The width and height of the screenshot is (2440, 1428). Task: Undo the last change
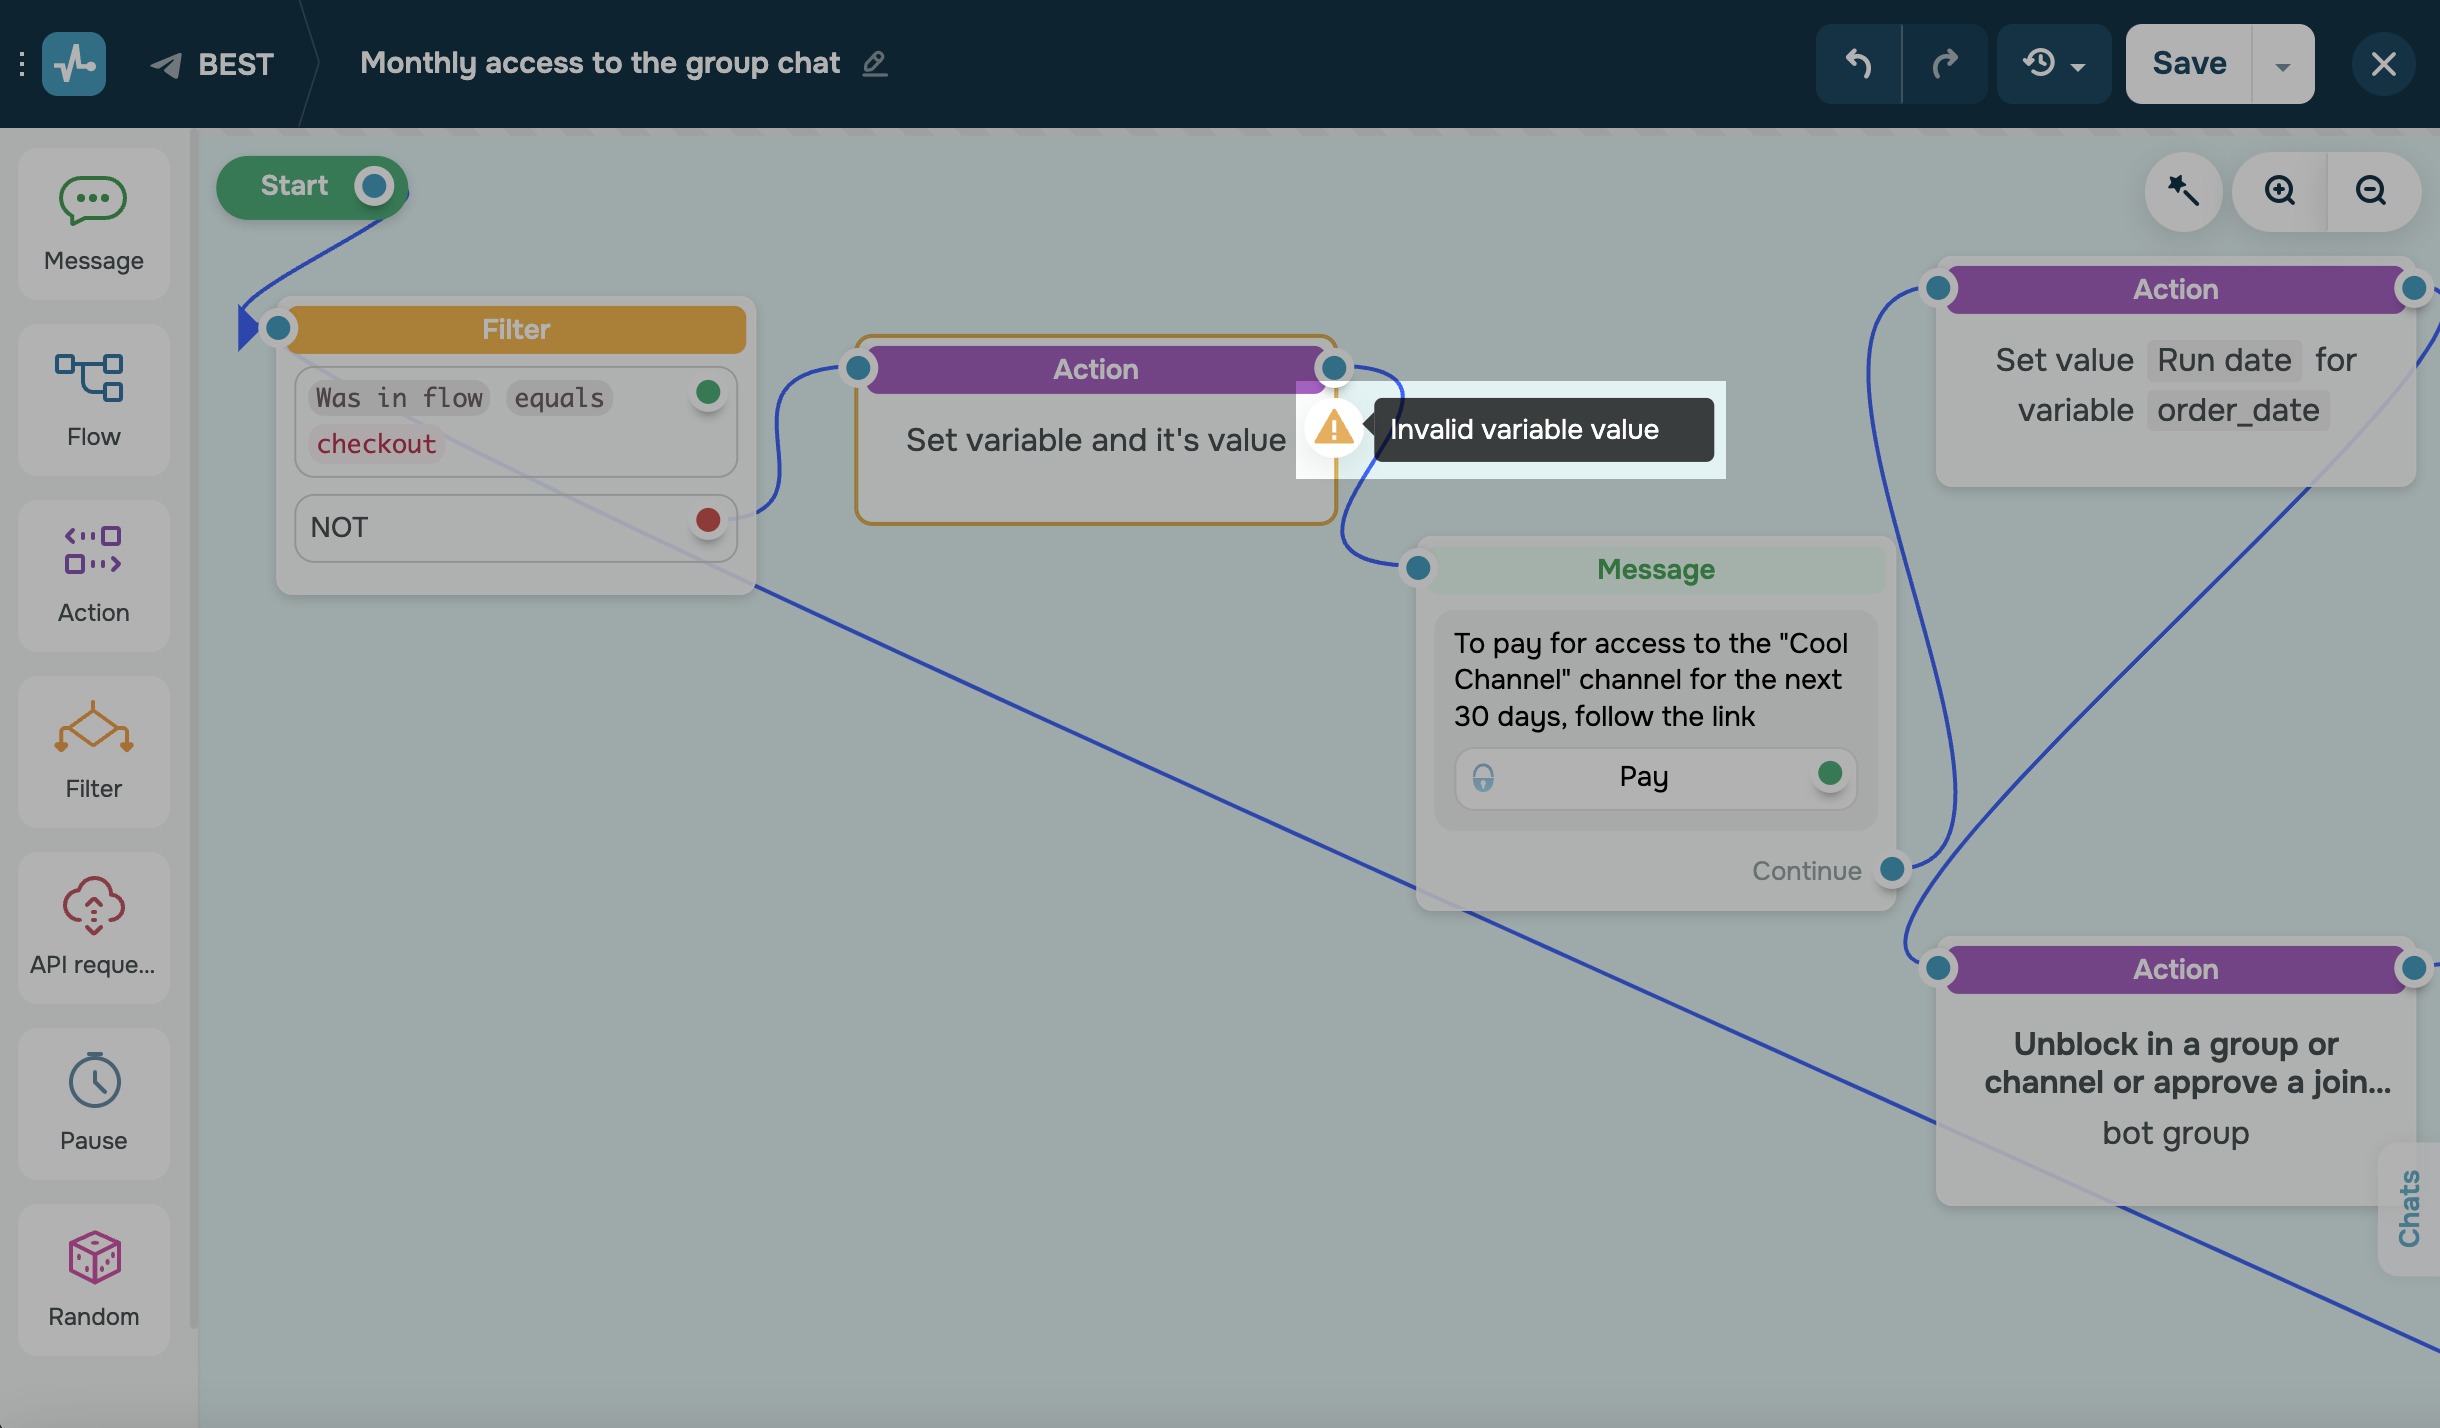1859,63
